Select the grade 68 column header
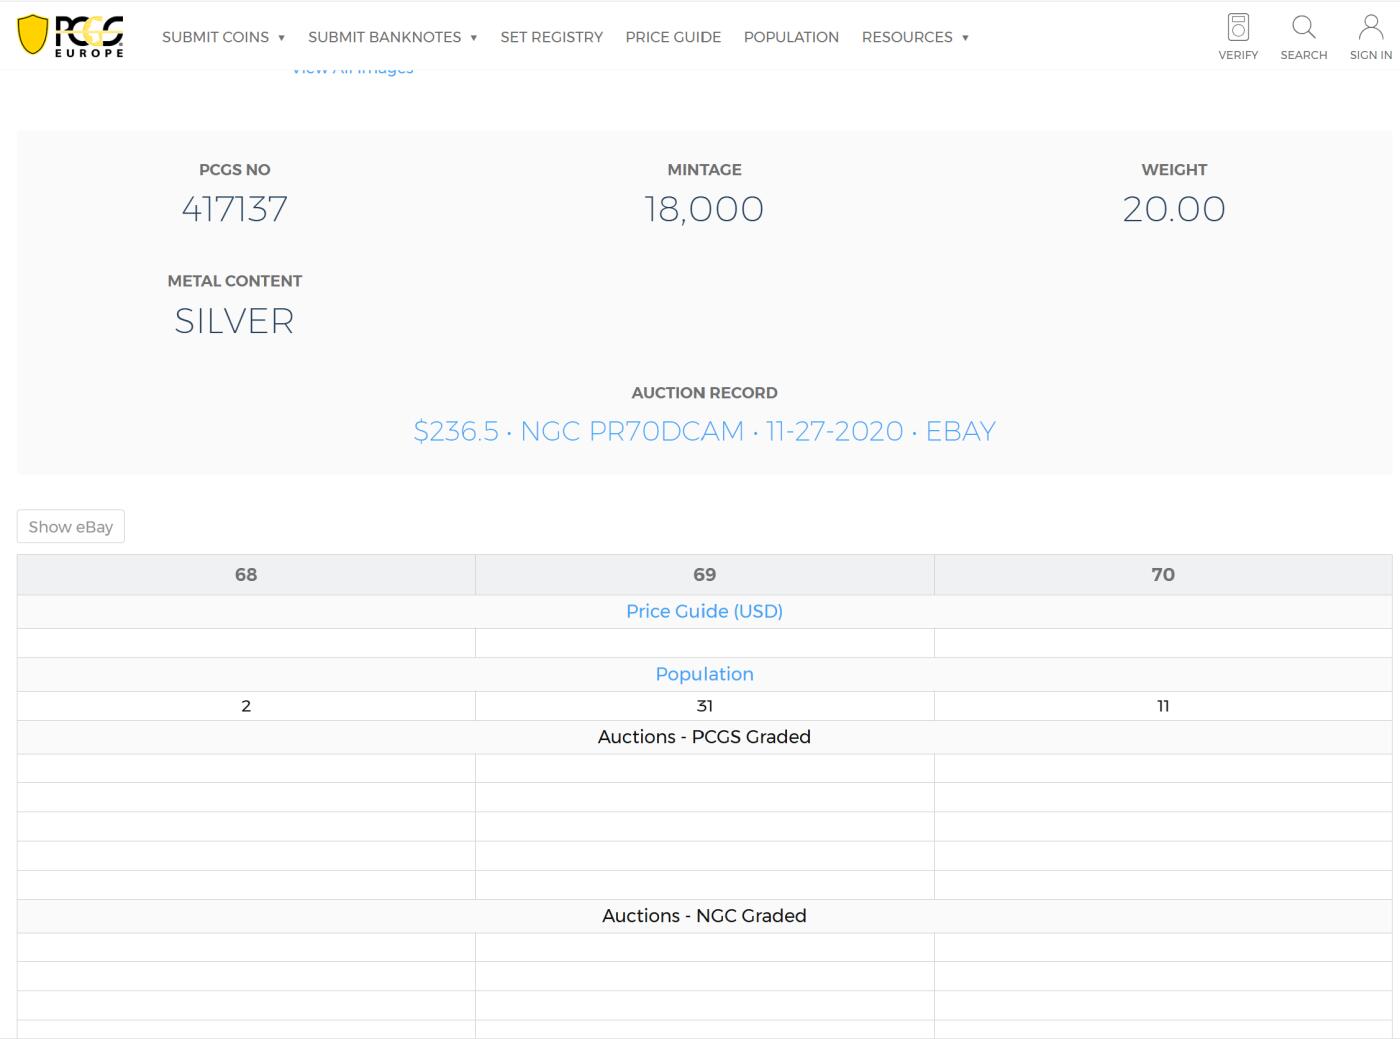This screenshot has height=1039, width=1400. pyautogui.click(x=246, y=575)
